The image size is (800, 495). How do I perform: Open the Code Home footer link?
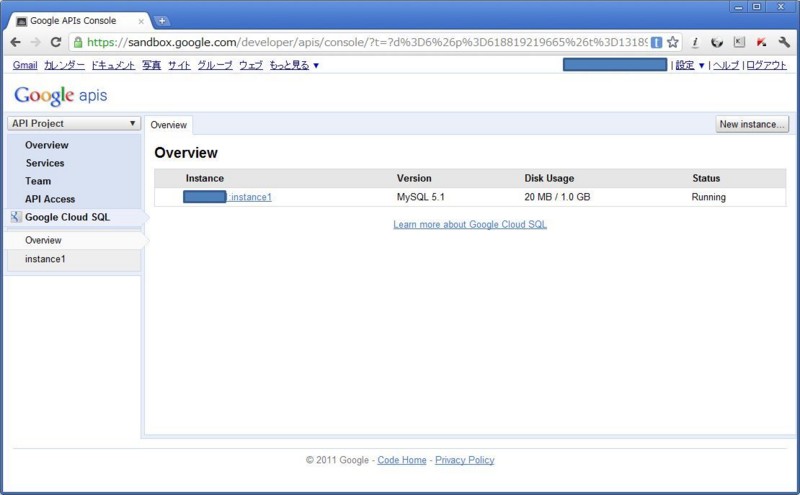point(402,460)
